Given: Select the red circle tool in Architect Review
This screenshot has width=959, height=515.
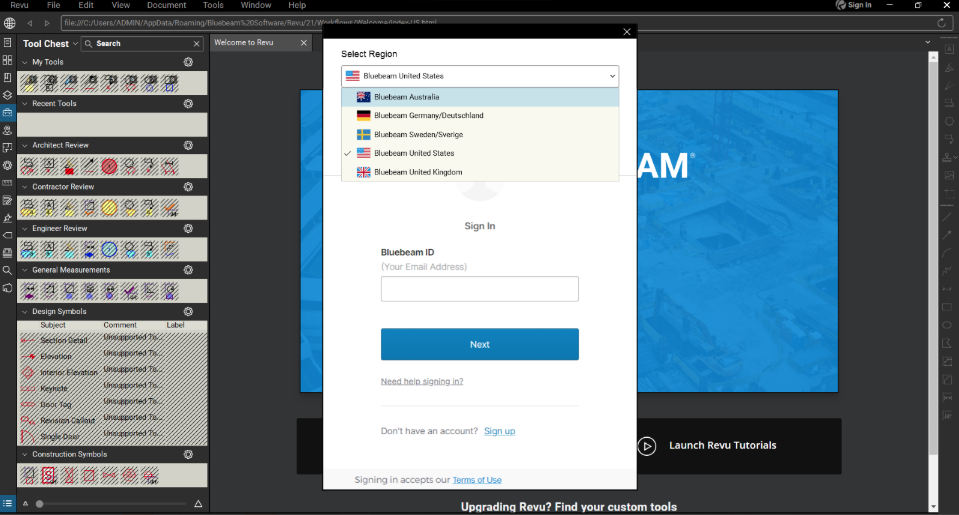Looking at the screenshot, I should tap(109, 165).
